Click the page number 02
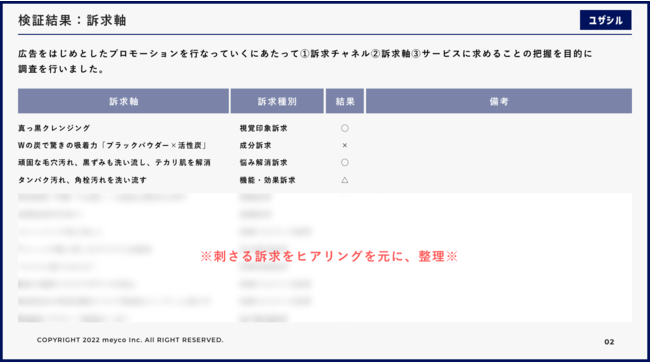The image size is (650, 362). 609,342
